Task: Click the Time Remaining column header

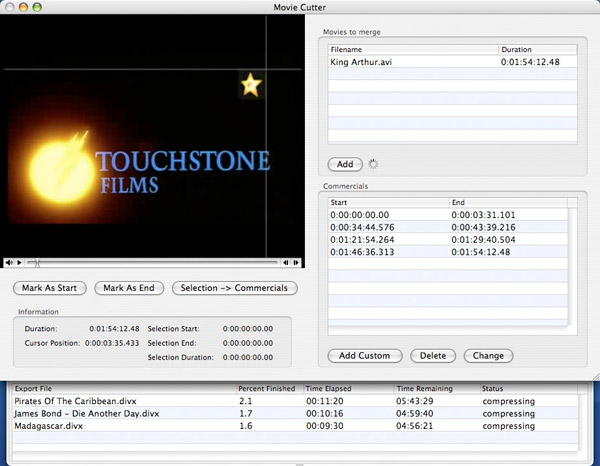Action: pyautogui.click(x=437, y=389)
